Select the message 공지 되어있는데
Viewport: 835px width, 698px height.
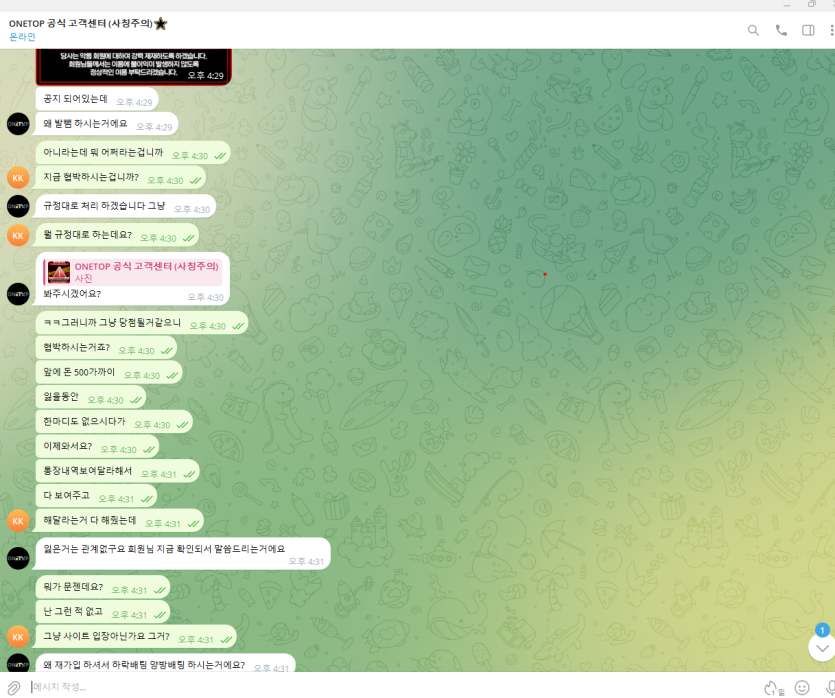pyautogui.click(x=97, y=100)
